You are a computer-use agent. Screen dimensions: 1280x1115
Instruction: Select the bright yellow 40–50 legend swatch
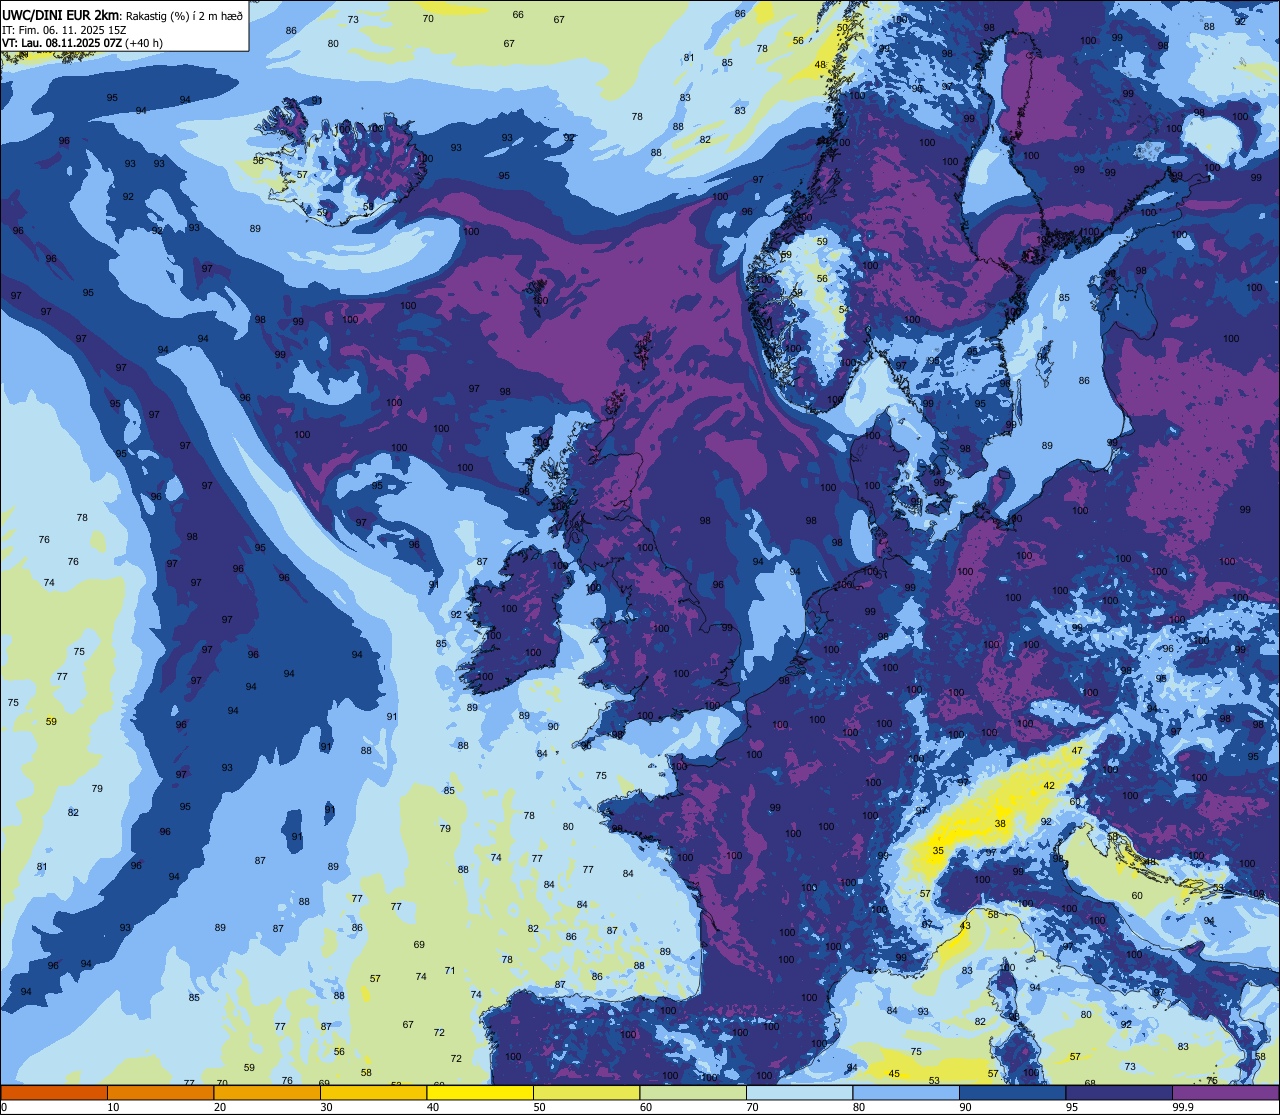(480, 1092)
